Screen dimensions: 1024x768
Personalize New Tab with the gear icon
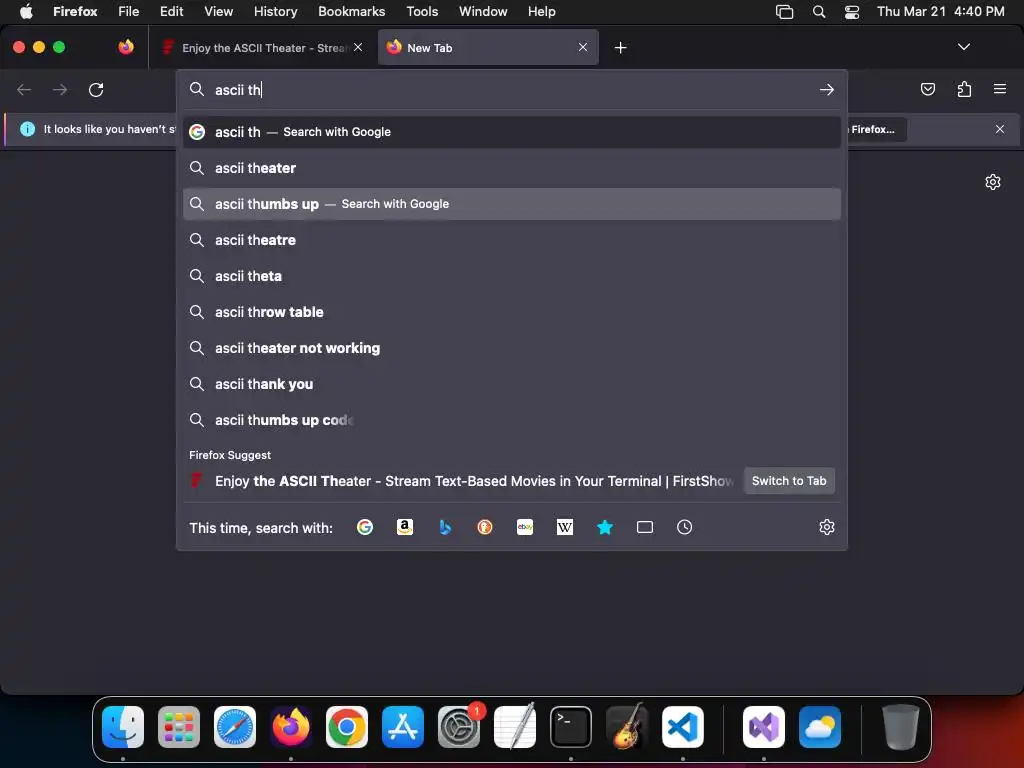[x=993, y=182]
